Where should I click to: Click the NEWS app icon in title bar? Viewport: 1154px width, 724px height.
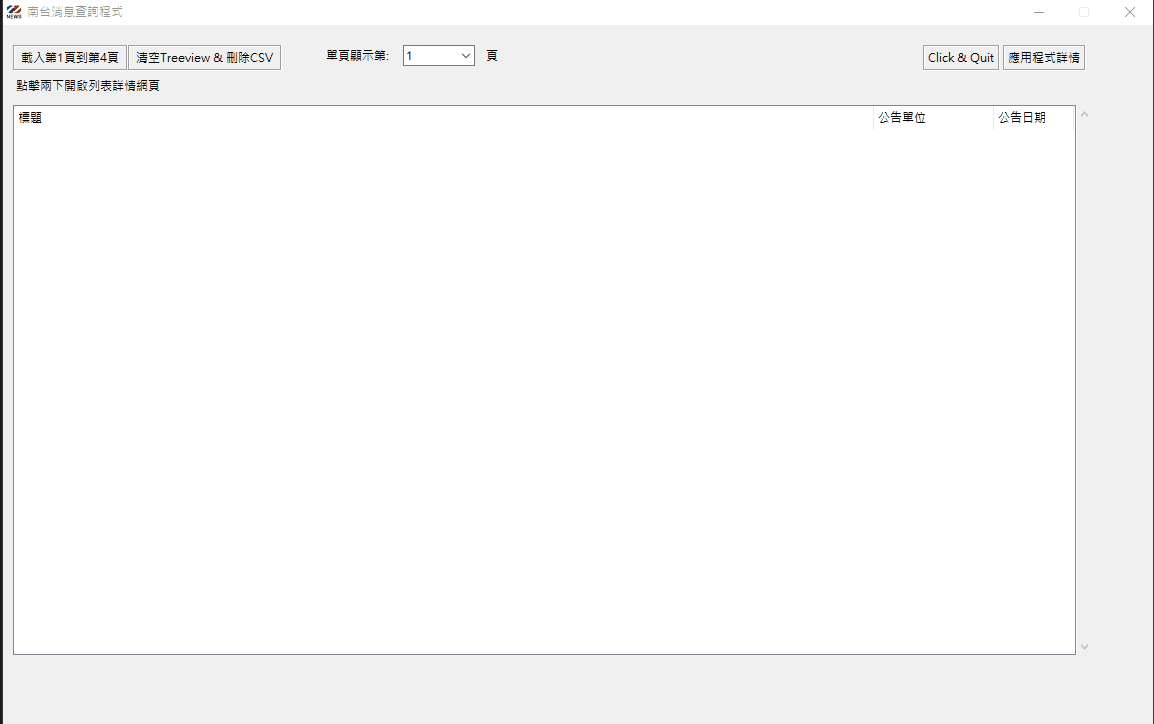pos(13,12)
